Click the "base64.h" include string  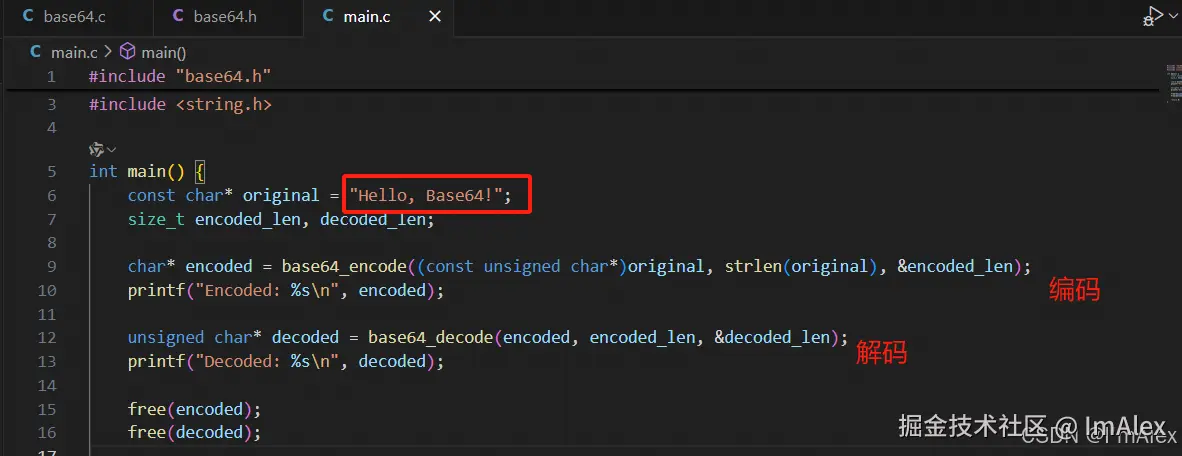[223, 76]
